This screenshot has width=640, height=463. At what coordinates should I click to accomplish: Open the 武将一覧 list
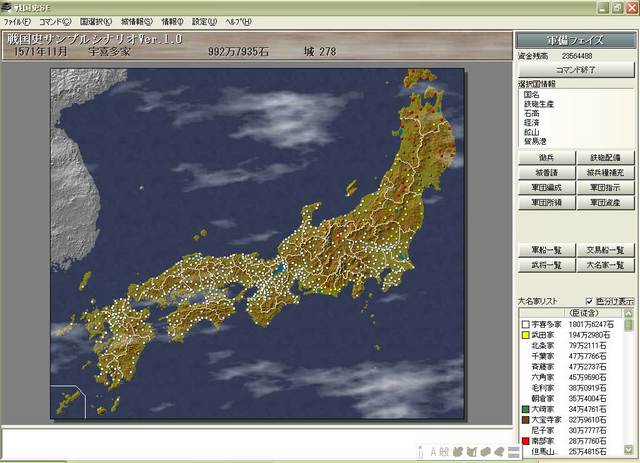pyautogui.click(x=547, y=265)
